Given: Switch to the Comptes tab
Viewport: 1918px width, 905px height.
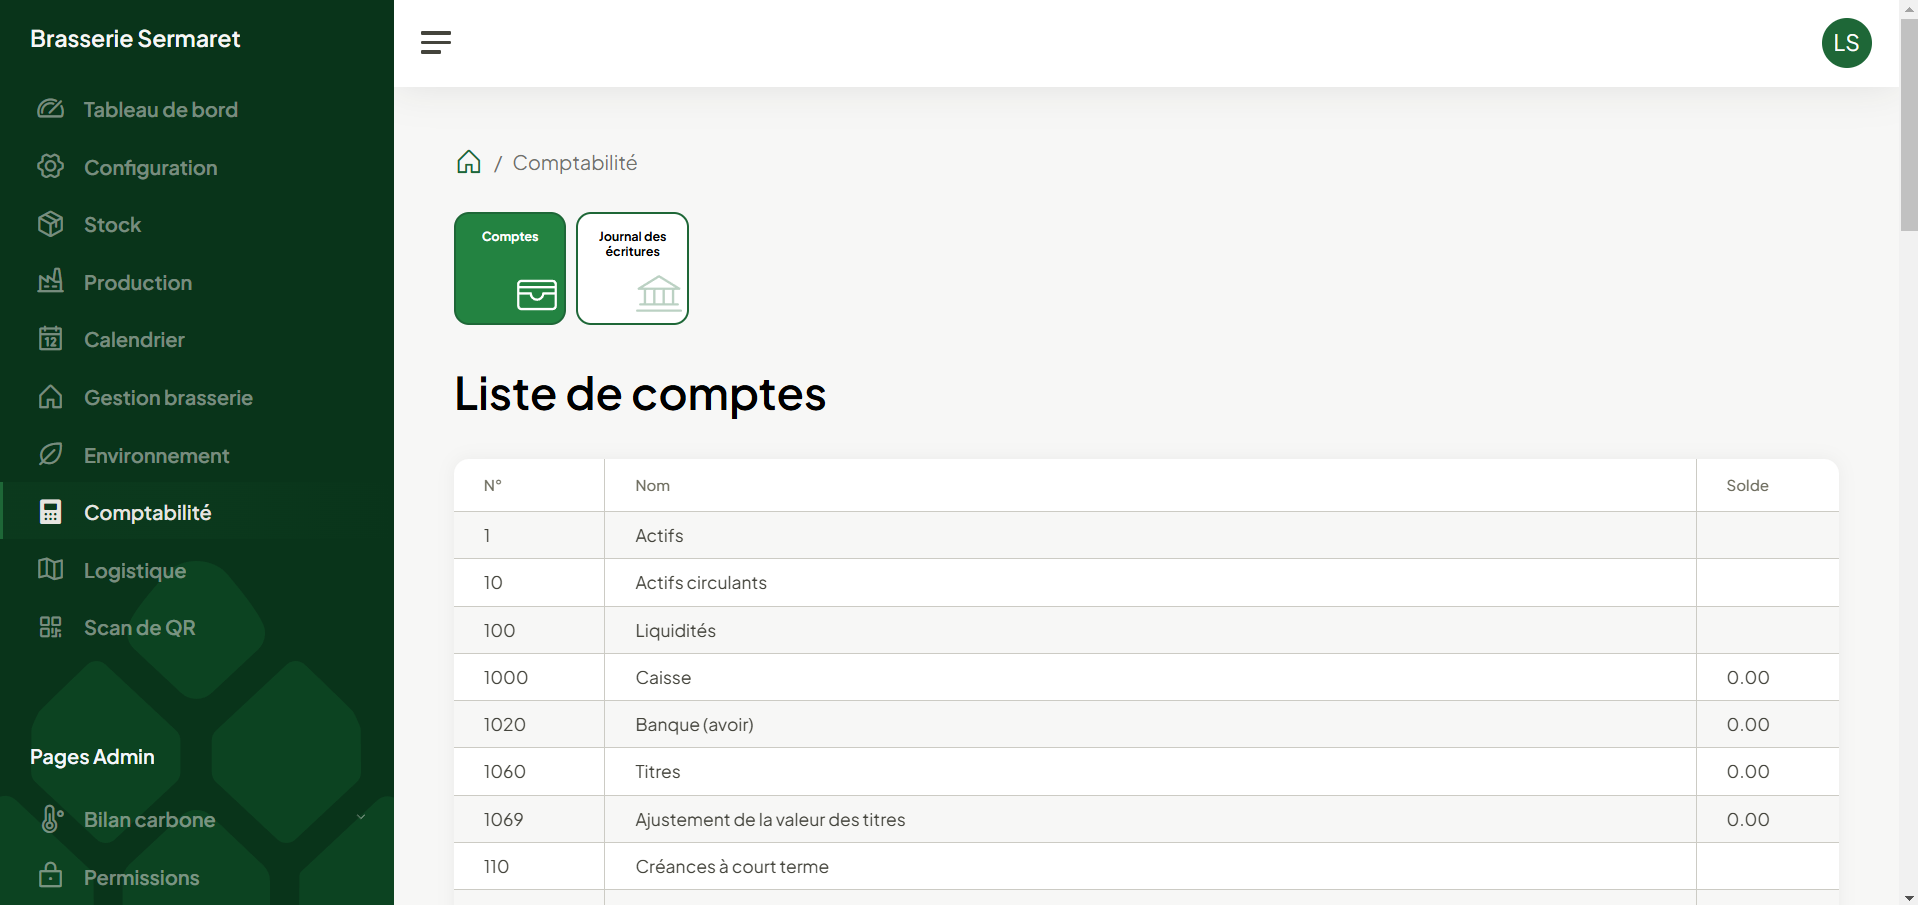Looking at the screenshot, I should point(510,268).
